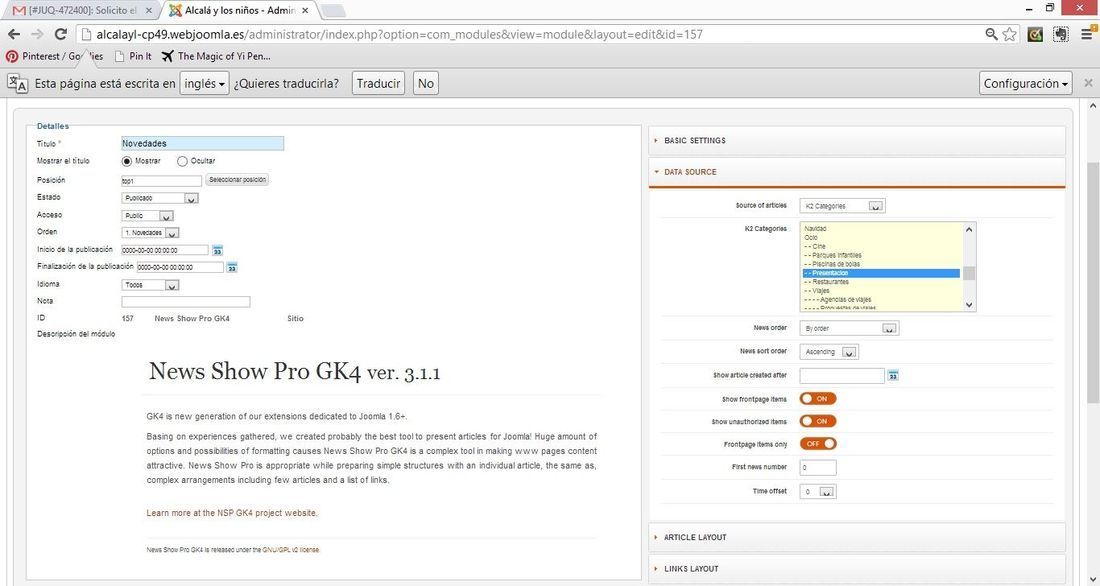Open Orden dropdown

coord(150,233)
